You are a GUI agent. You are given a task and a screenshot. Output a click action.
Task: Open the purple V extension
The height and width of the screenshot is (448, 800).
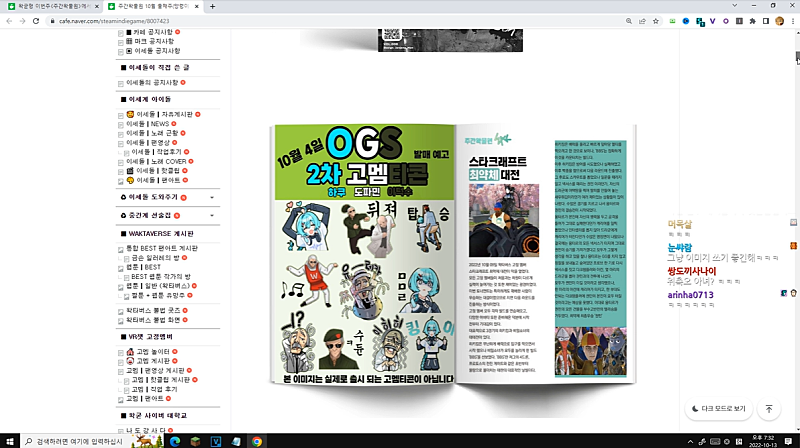click(x=712, y=21)
